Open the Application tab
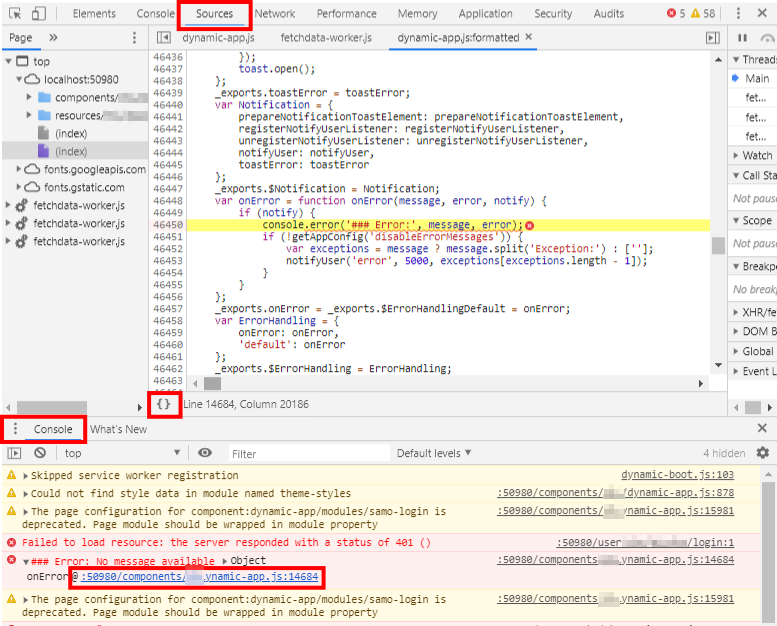Screen dimensions: 777x626 pyautogui.click(x=486, y=13)
